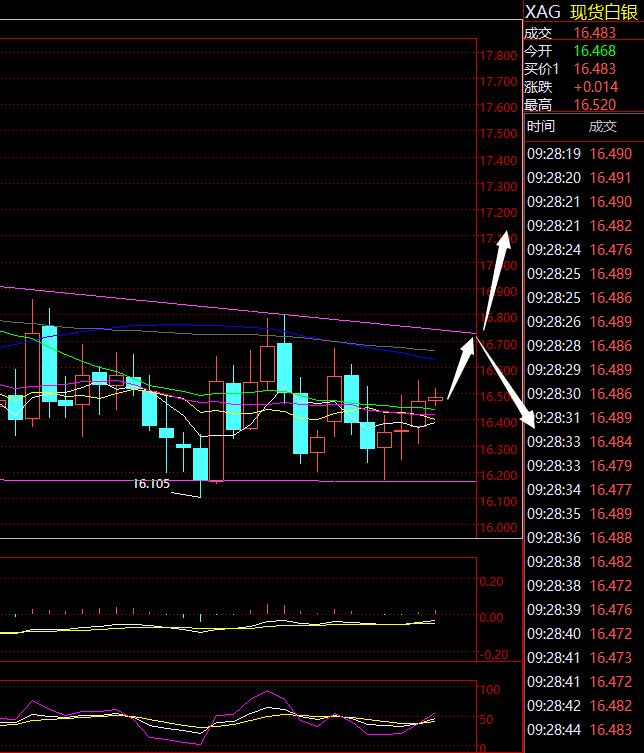Click the 50 level on oscillator axis

coord(489,719)
